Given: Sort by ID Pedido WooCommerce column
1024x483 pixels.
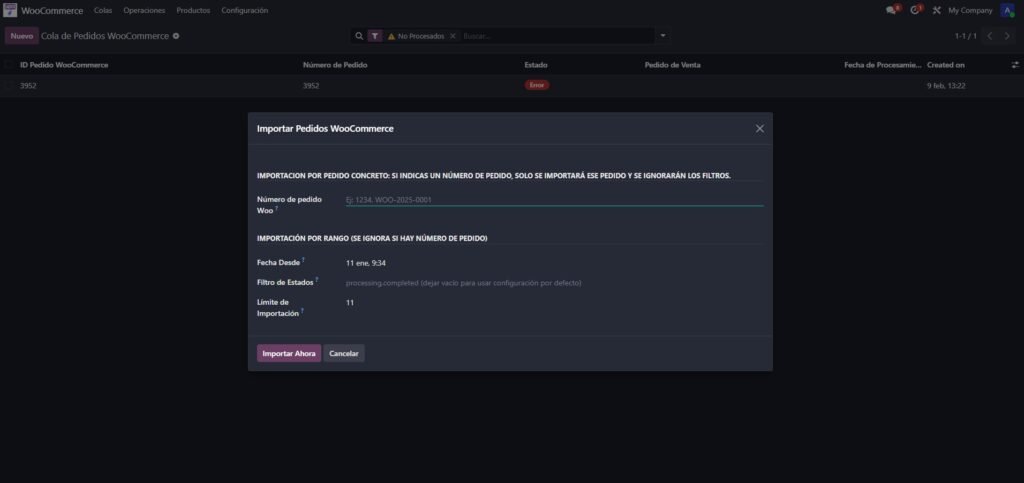Looking at the screenshot, I should point(64,65).
